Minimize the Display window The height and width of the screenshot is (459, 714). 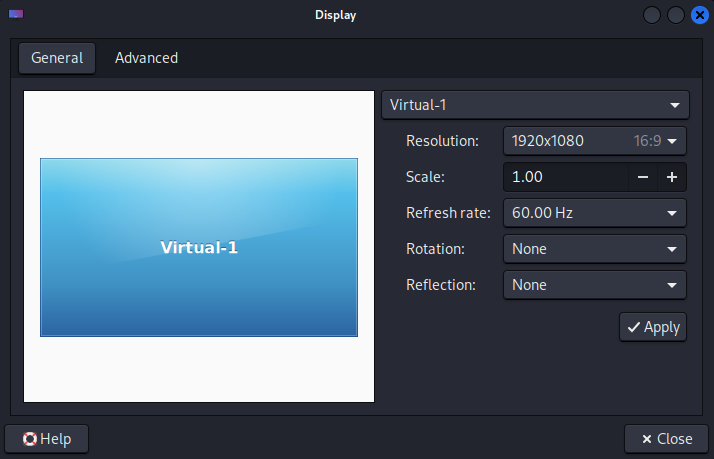tap(652, 15)
